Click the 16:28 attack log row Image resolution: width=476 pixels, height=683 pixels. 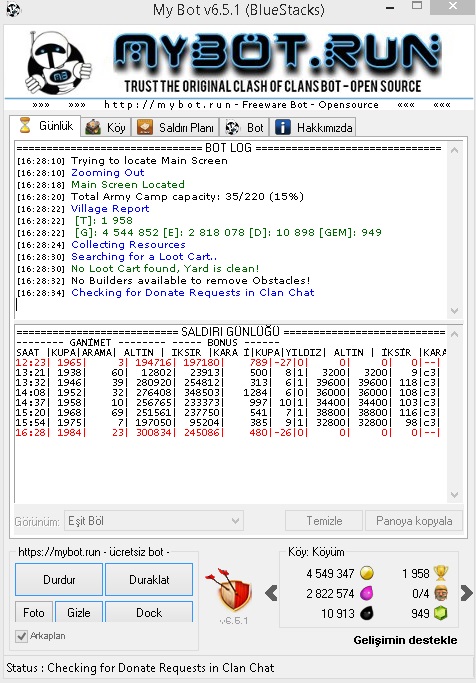point(228,433)
